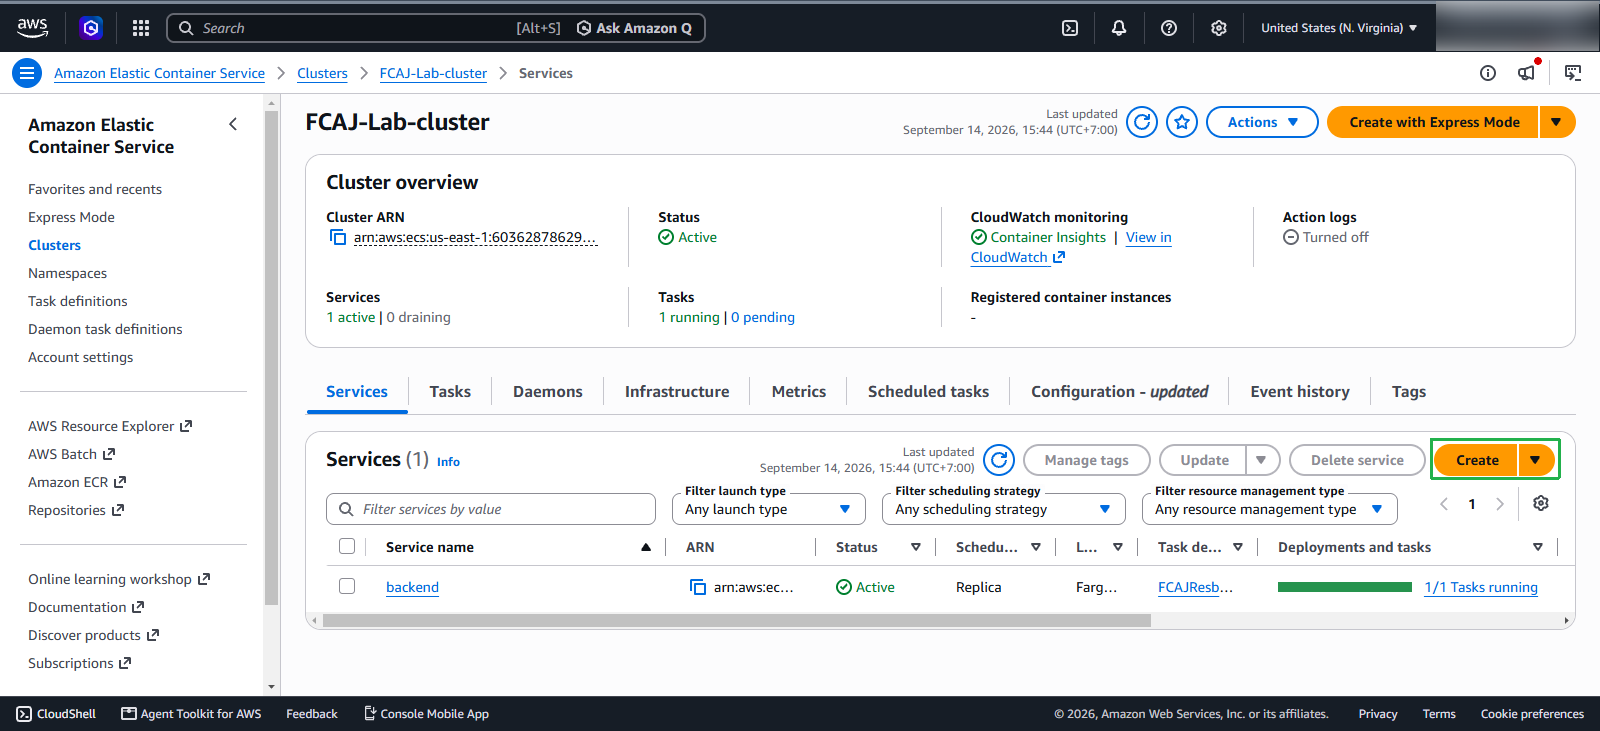Image resolution: width=1600 pixels, height=731 pixels.
Task: Sort by Service name column
Action: pyautogui.click(x=518, y=547)
